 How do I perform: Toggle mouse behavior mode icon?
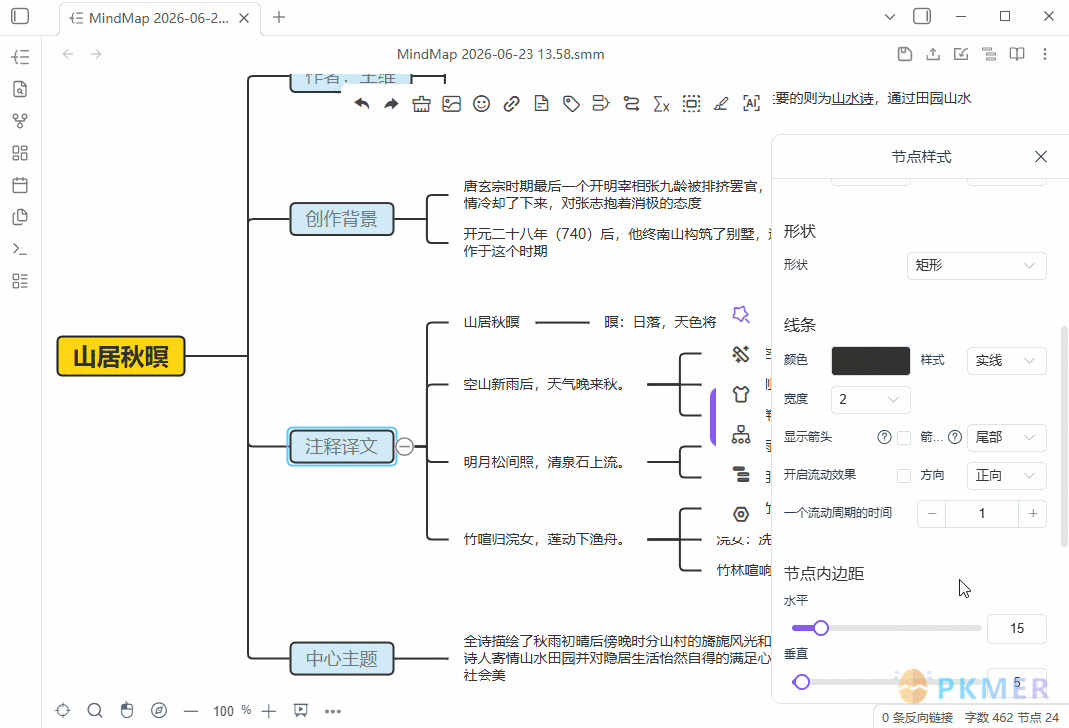point(127,710)
